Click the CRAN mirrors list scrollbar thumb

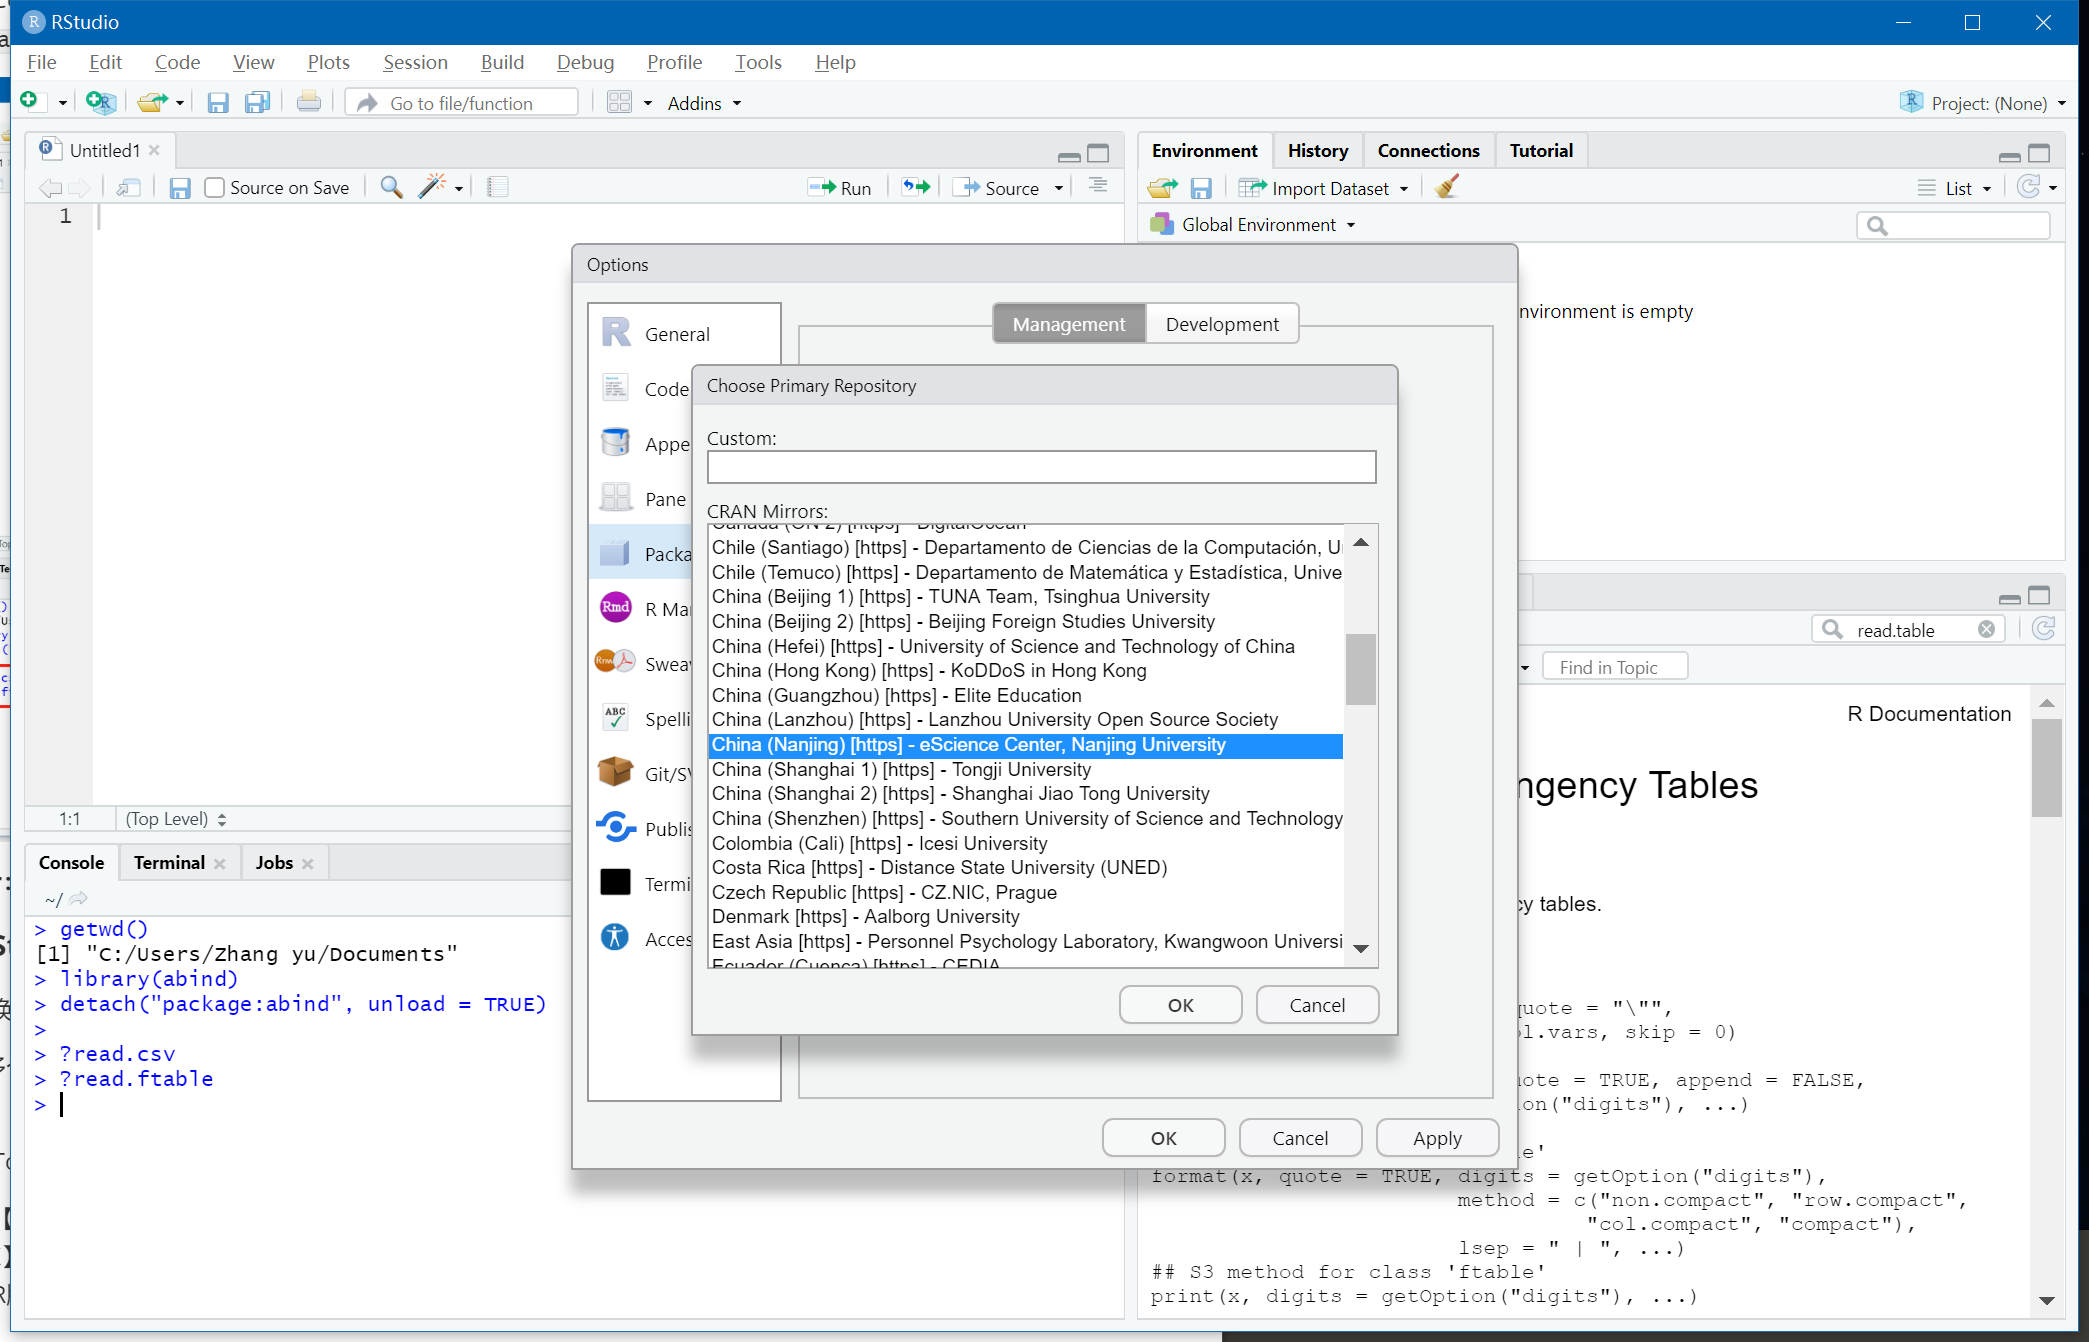coord(1360,669)
